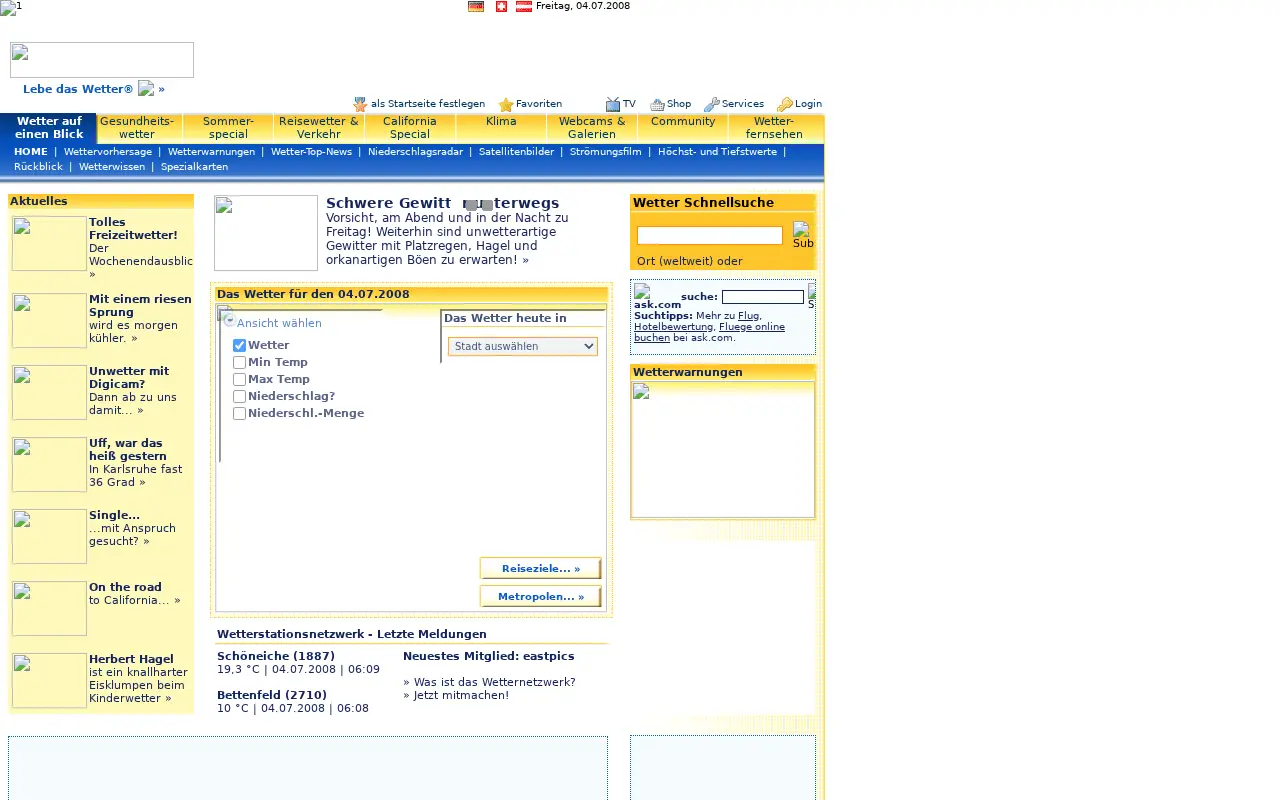Open the TV icon link
Viewport: 1280px width, 800px height.
(613, 104)
